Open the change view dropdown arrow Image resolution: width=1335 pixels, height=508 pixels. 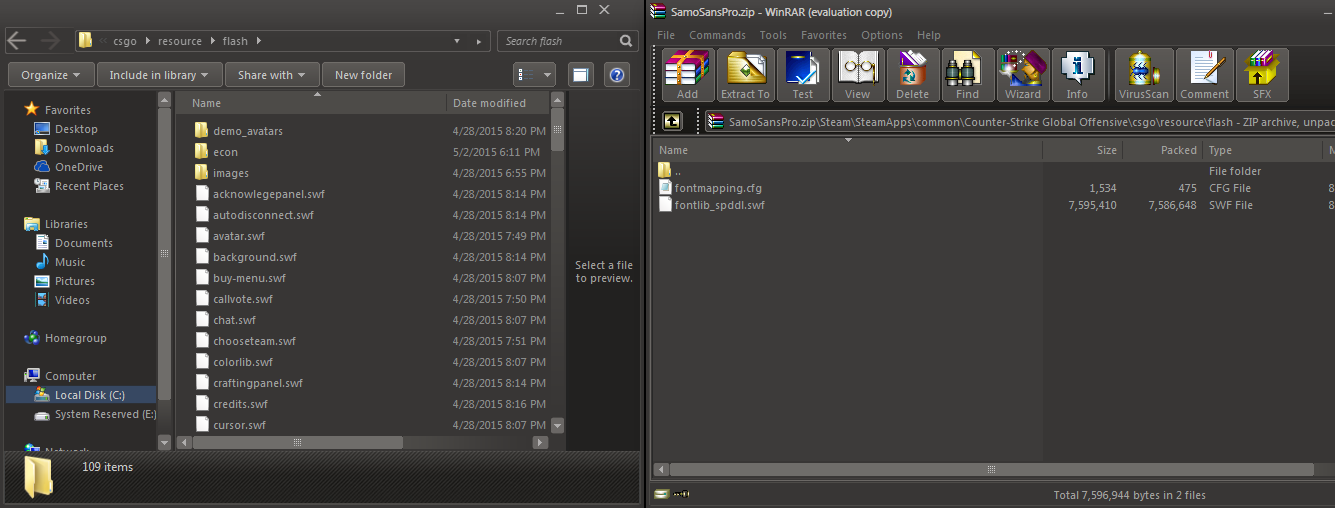pyautogui.click(x=548, y=75)
